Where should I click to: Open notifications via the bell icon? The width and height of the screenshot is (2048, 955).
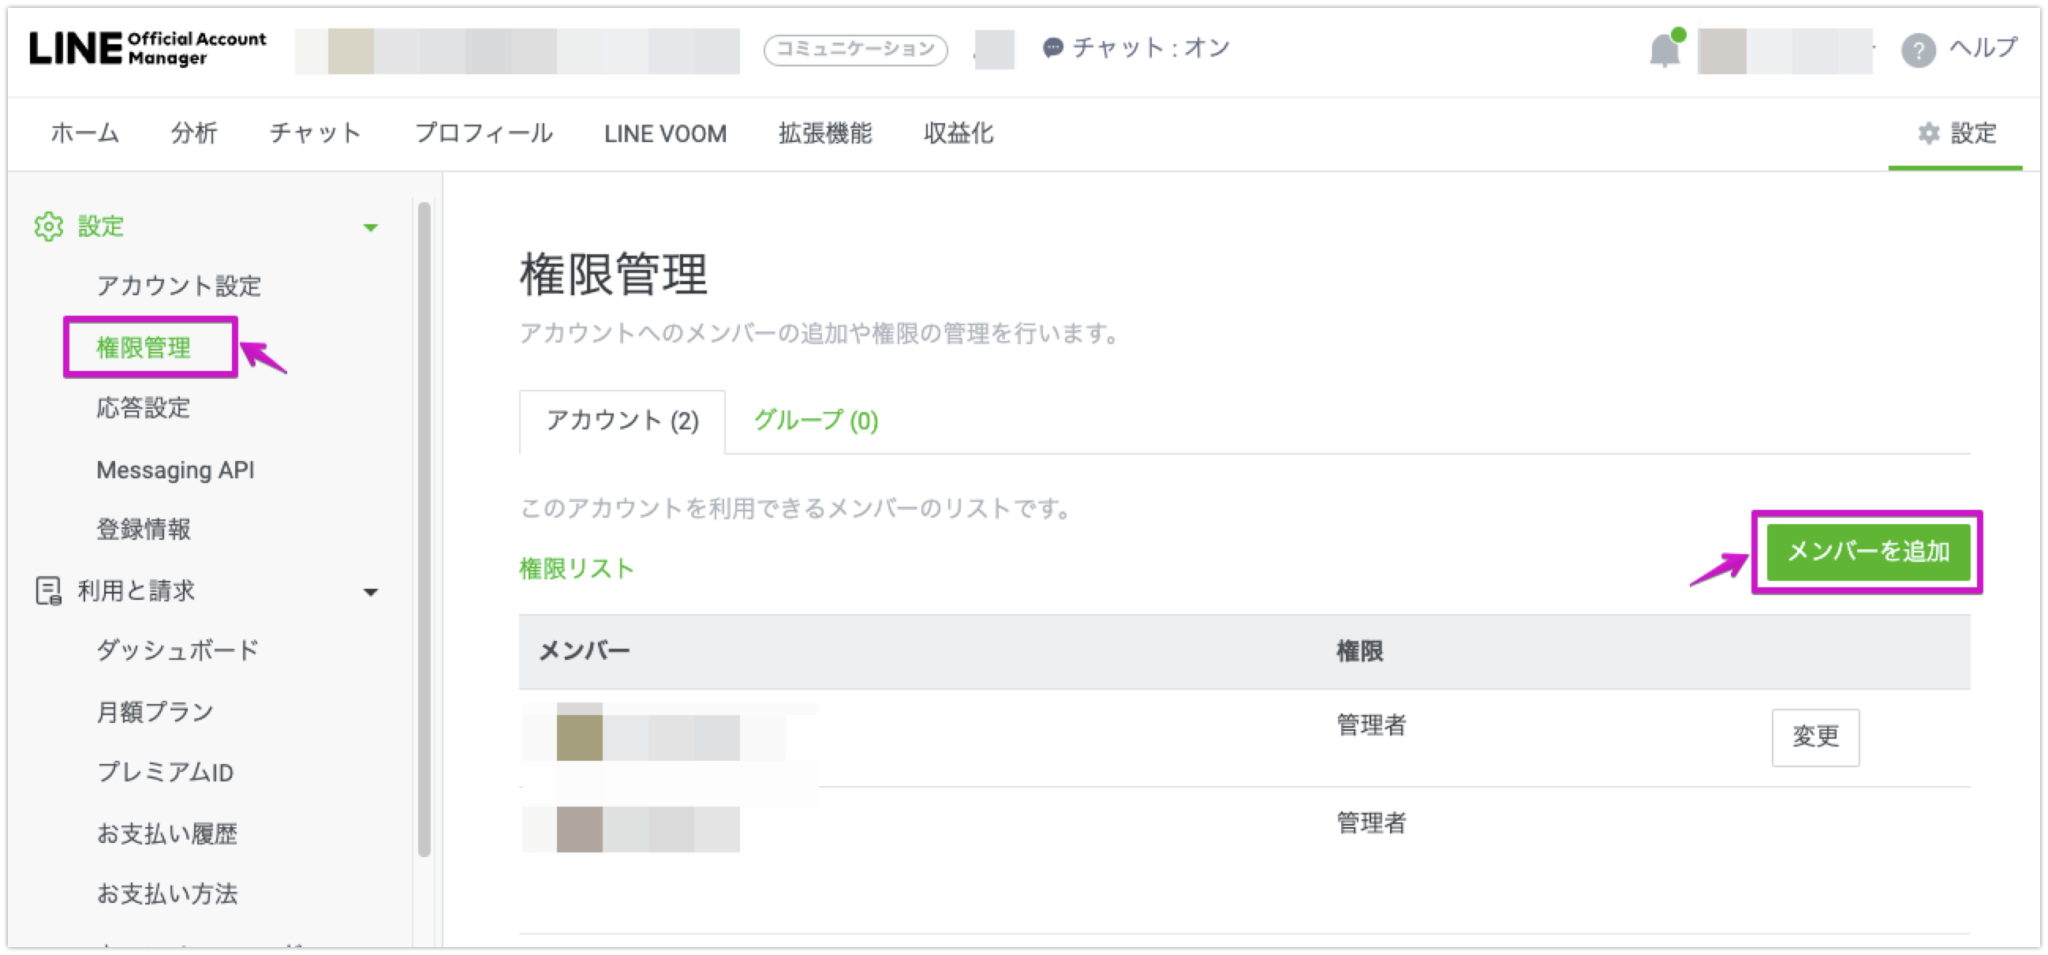[1665, 48]
